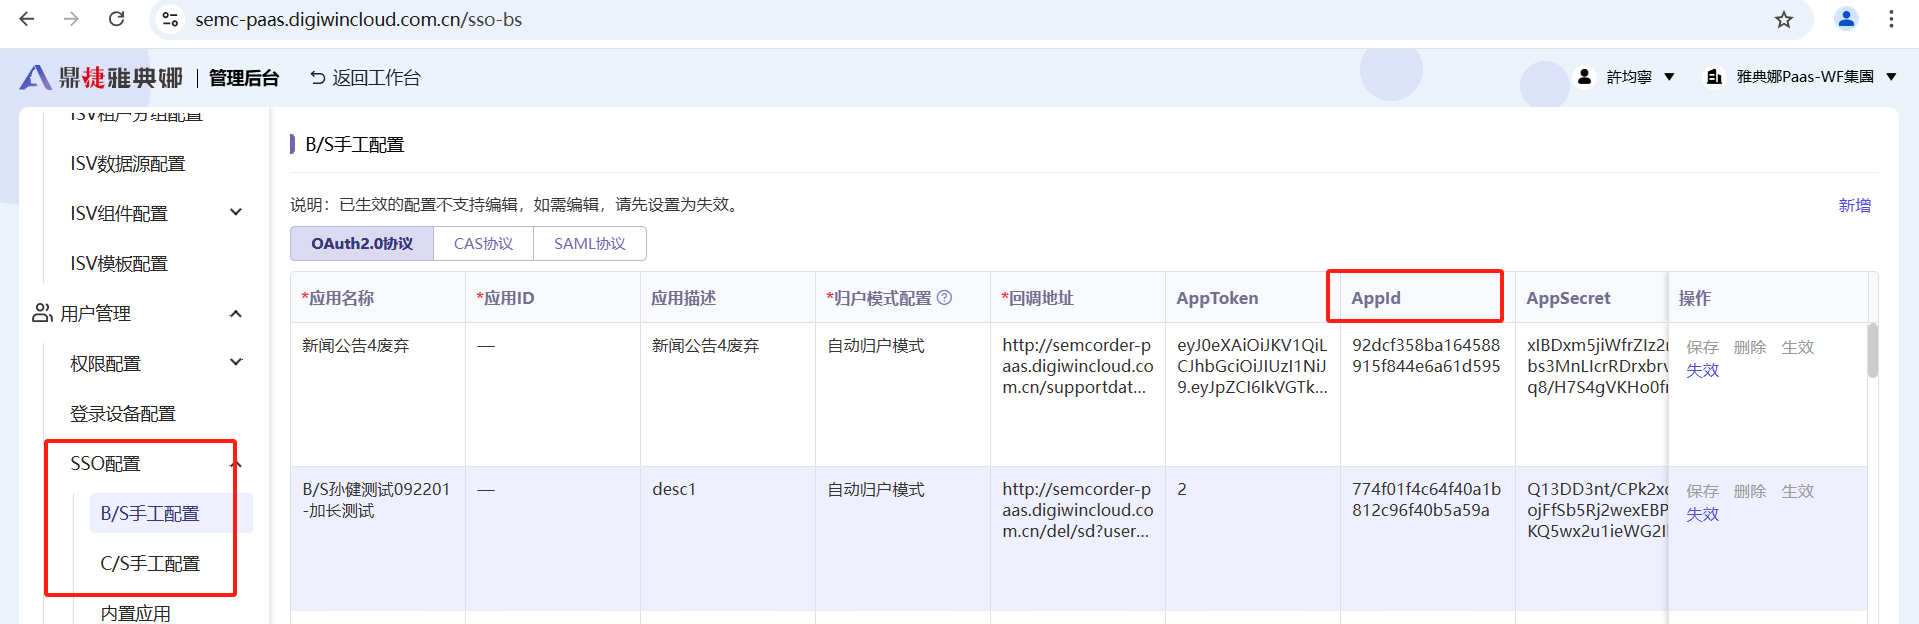The width and height of the screenshot is (1919, 624).
Task: Click the help icon beside 归户模式配置
Action: point(944,298)
